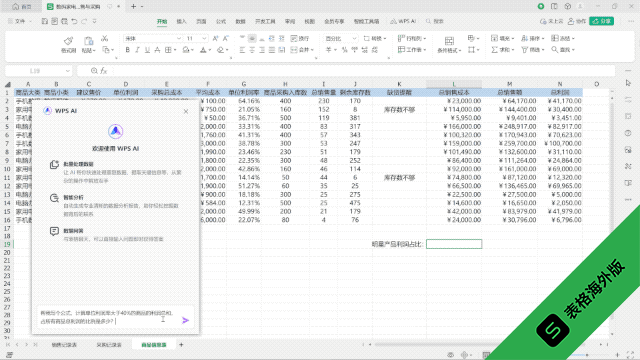Screen dimensions: 640x360
Task: Toggle wrap text button
Action: [300, 38]
